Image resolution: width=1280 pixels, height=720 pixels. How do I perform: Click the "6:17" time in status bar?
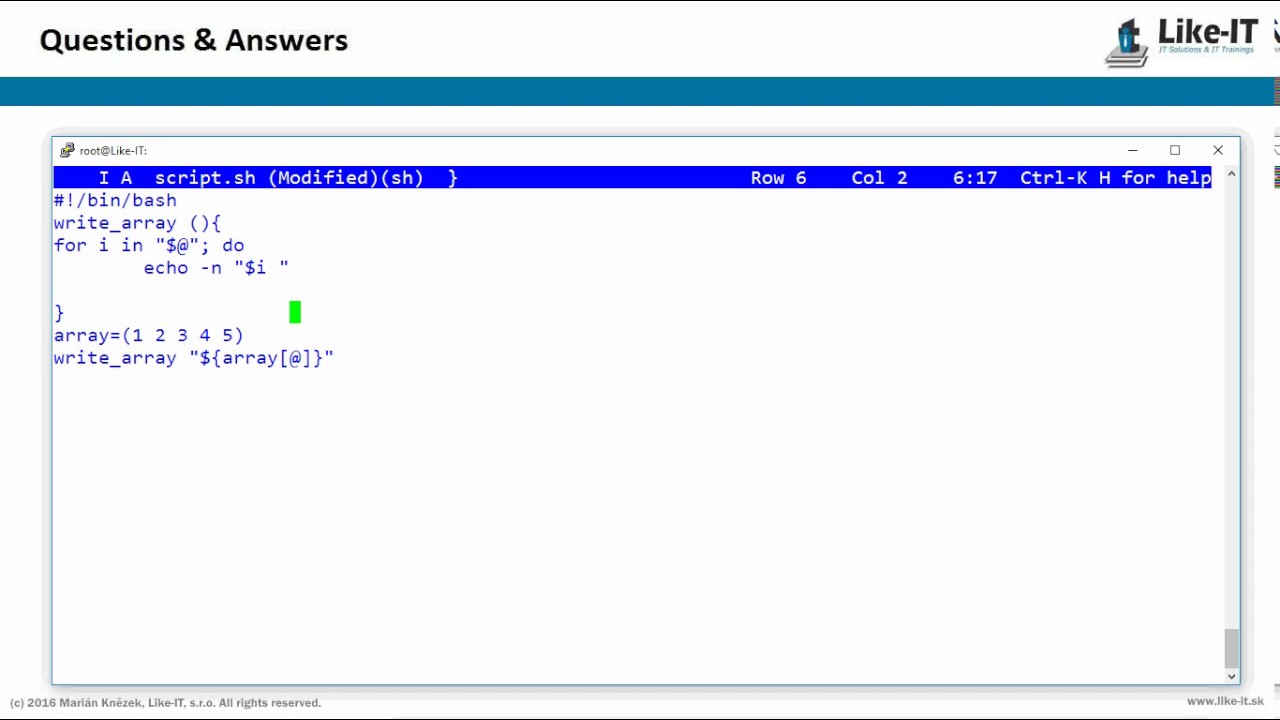click(975, 178)
